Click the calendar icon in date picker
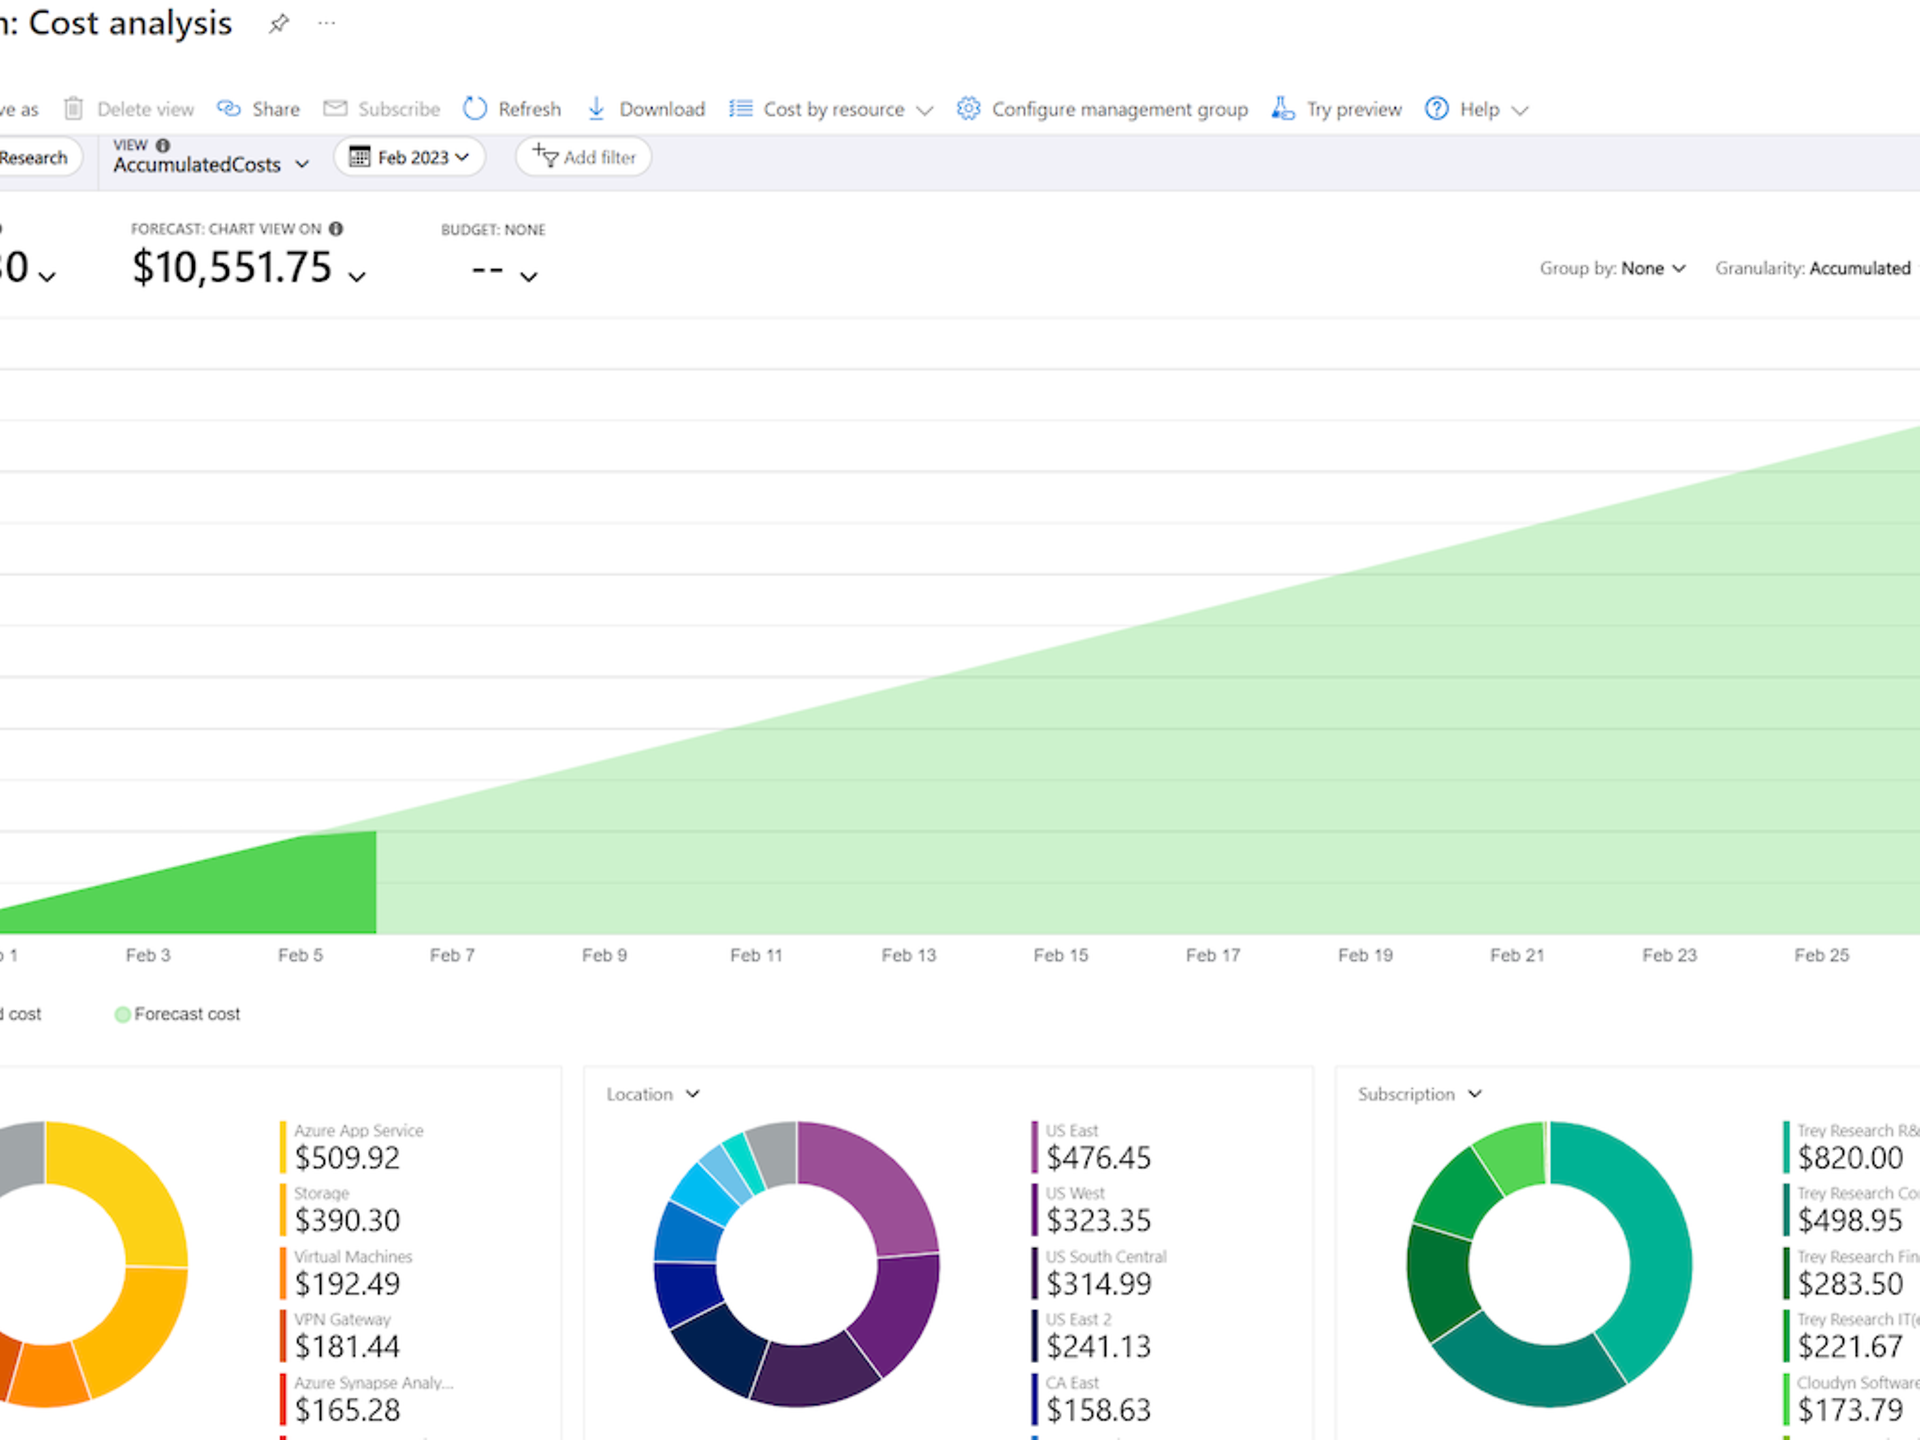Viewport: 1920px width, 1440px height. [x=359, y=156]
